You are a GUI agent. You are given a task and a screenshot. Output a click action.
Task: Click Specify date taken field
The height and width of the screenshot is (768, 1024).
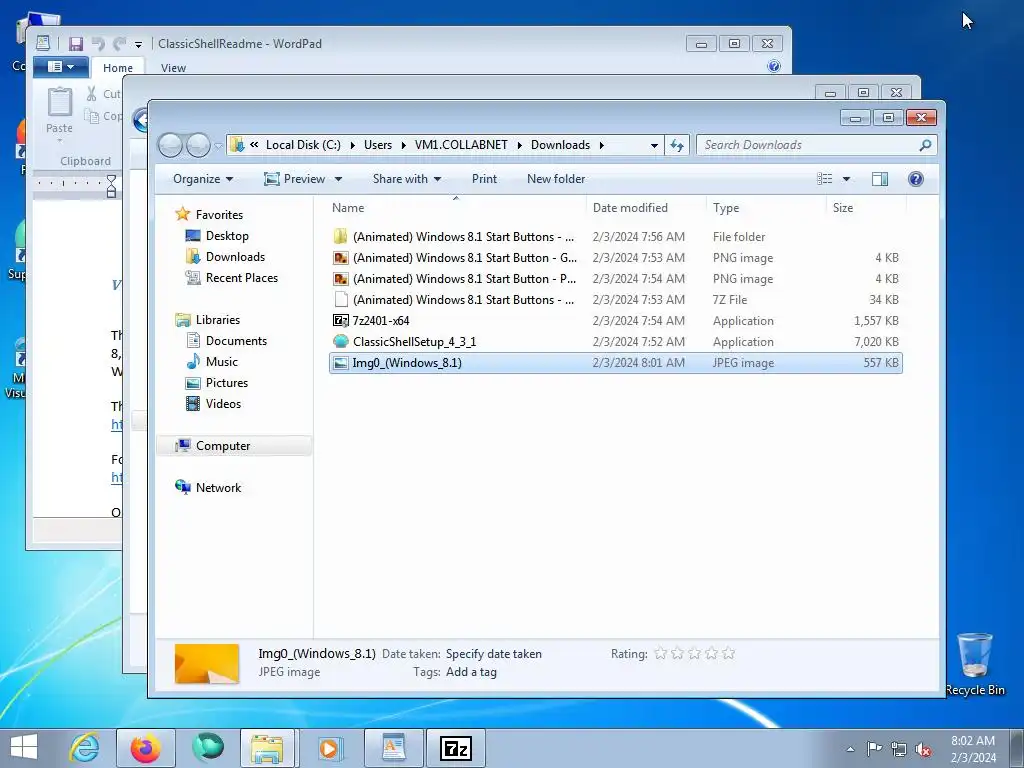[x=494, y=654]
